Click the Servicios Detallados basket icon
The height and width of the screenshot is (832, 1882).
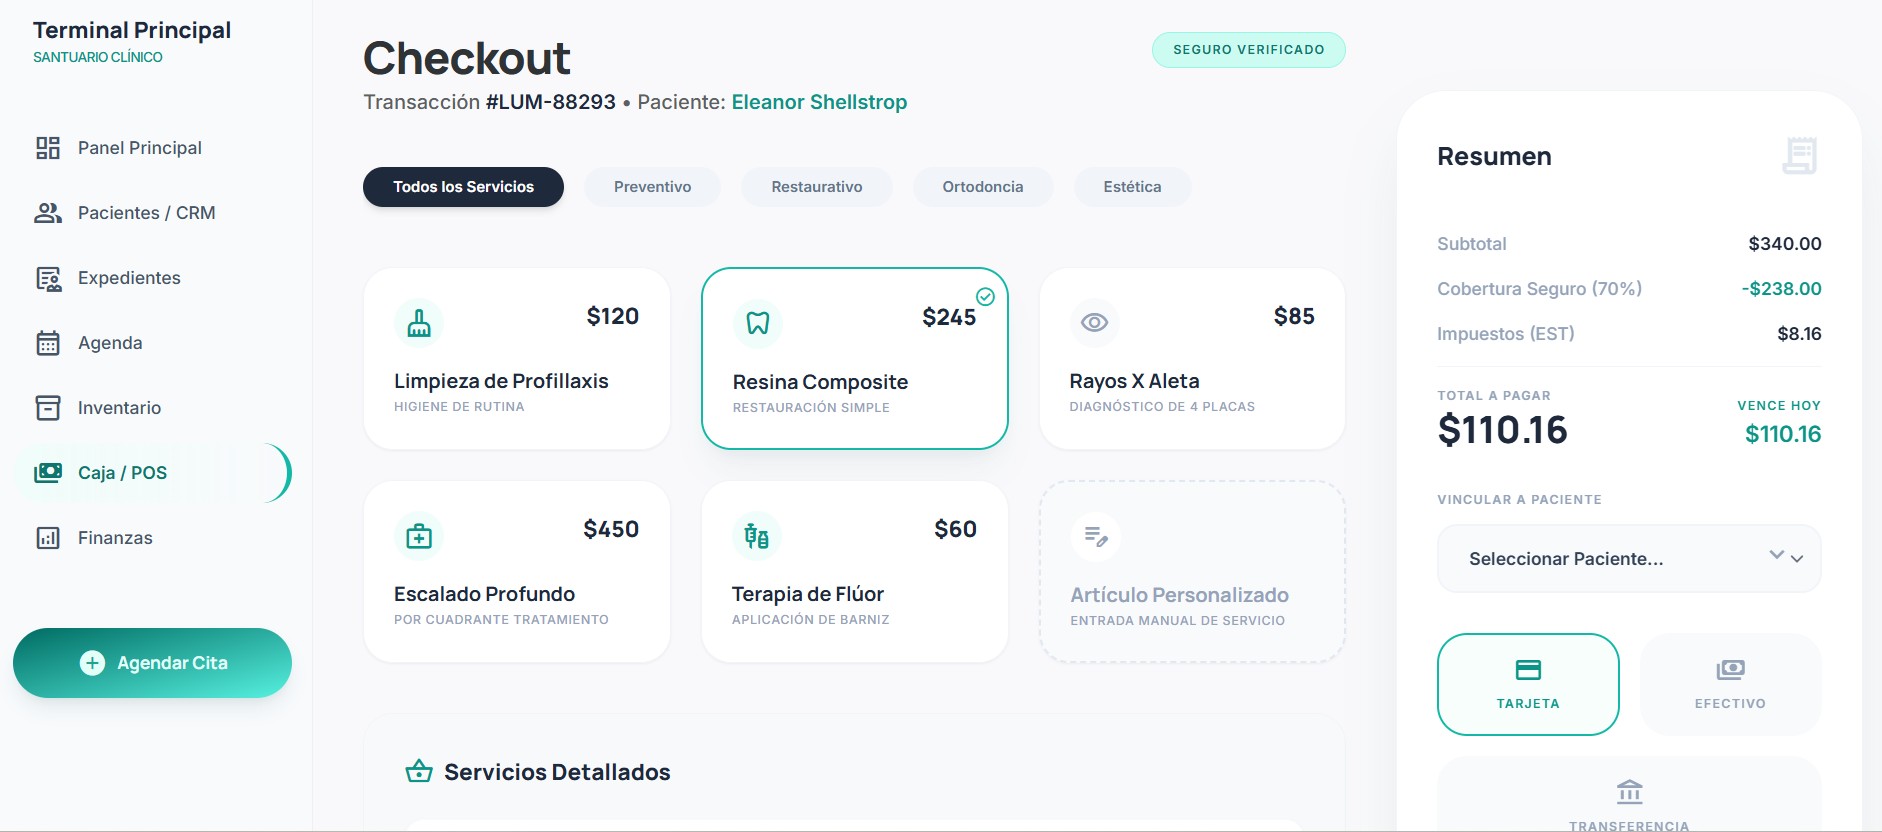point(419,772)
